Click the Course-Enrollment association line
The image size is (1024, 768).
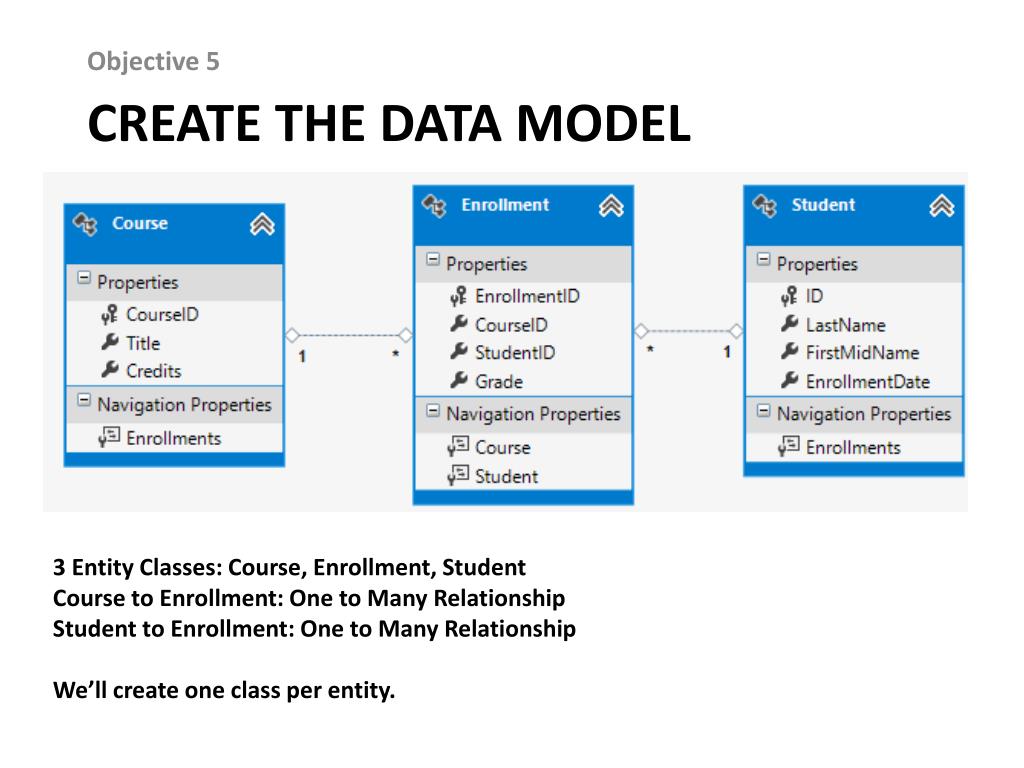coord(349,335)
